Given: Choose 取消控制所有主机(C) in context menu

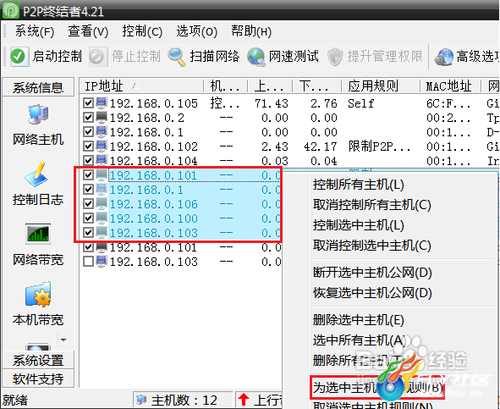Looking at the screenshot, I should (x=372, y=205).
